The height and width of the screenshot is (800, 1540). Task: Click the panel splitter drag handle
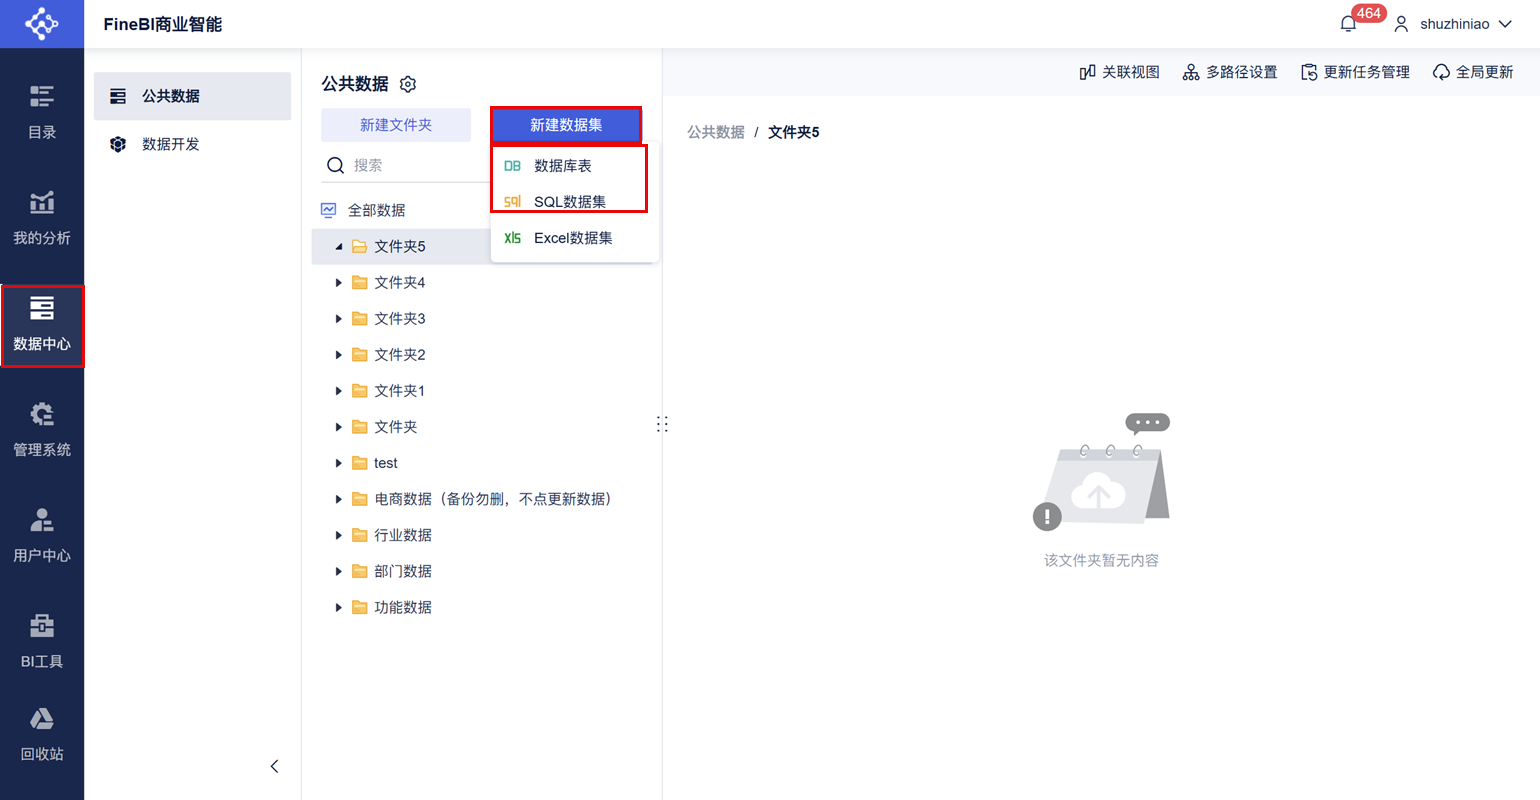[x=662, y=424]
